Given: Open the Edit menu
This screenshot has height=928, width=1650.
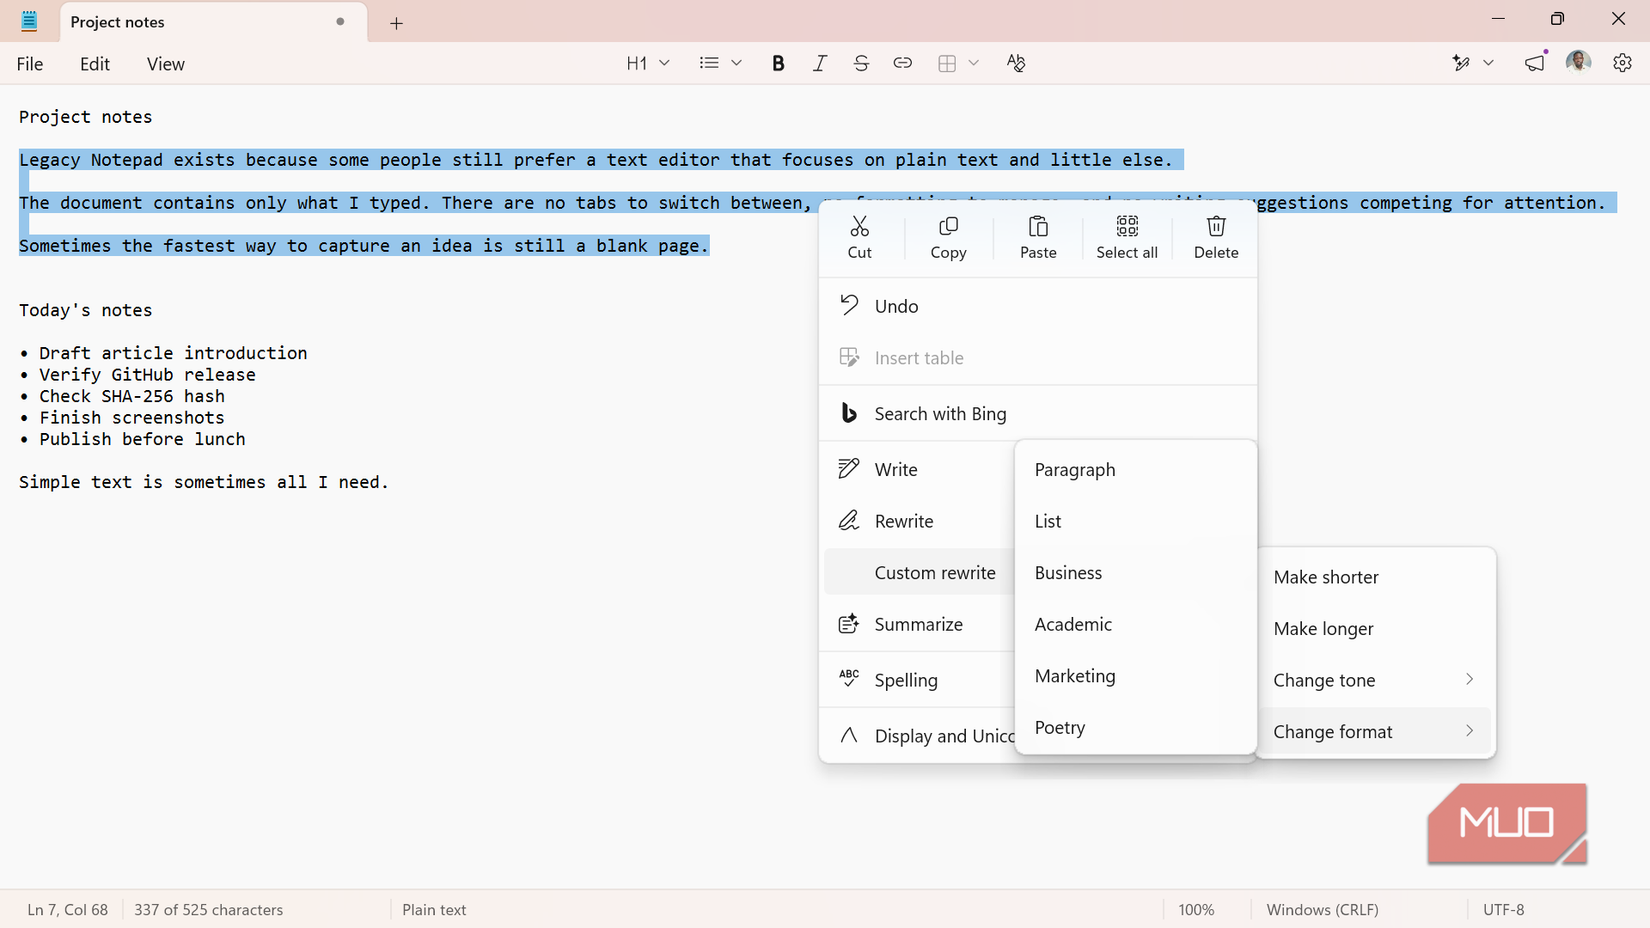Looking at the screenshot, I should click(x=95, y=64).
